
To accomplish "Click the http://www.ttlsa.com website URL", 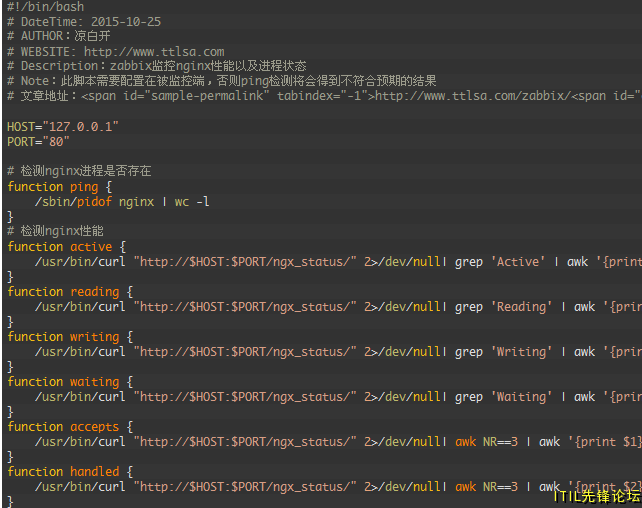I will [x=154, y=52].
